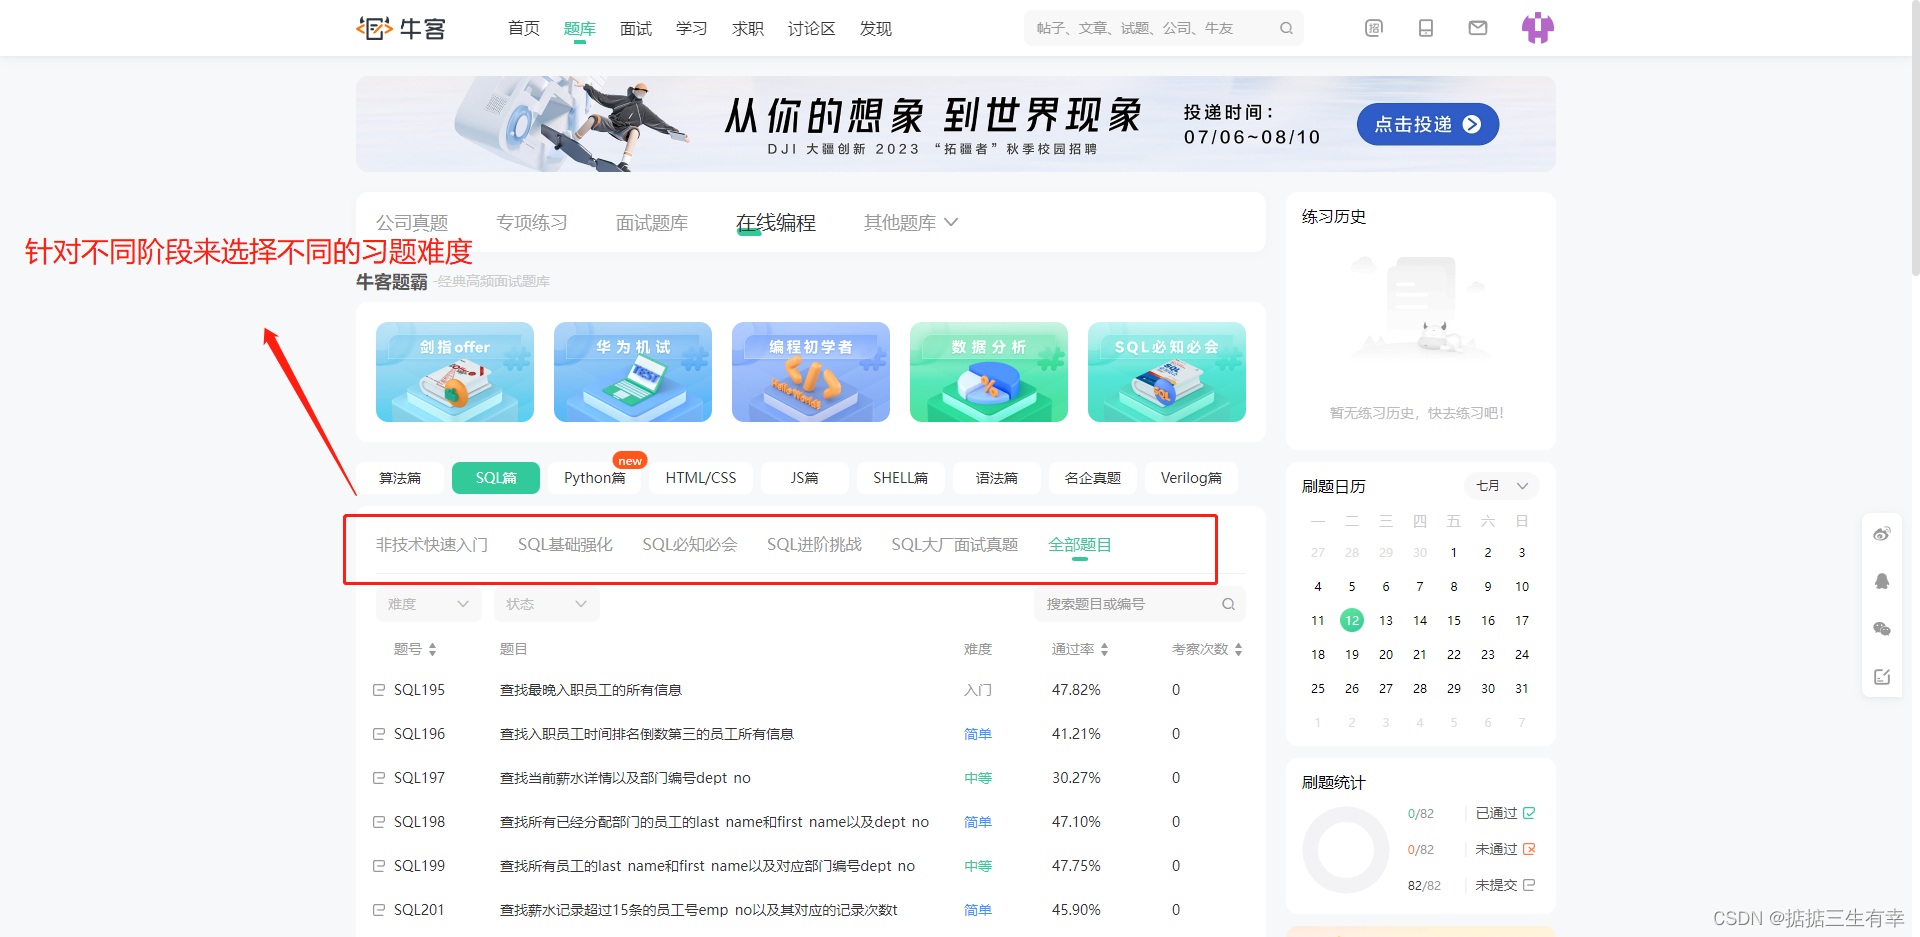Sort by 通过率 column arrows
The width and height of the screenshot is (1920, 937).
tap(1104, 649)
